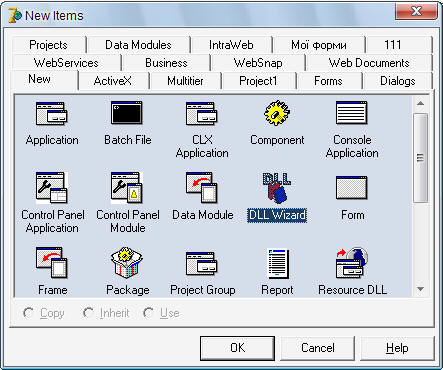Click the 'Resource DLL' label text
Viewport: 443px width, 370px height.
(x=353, y=290)
